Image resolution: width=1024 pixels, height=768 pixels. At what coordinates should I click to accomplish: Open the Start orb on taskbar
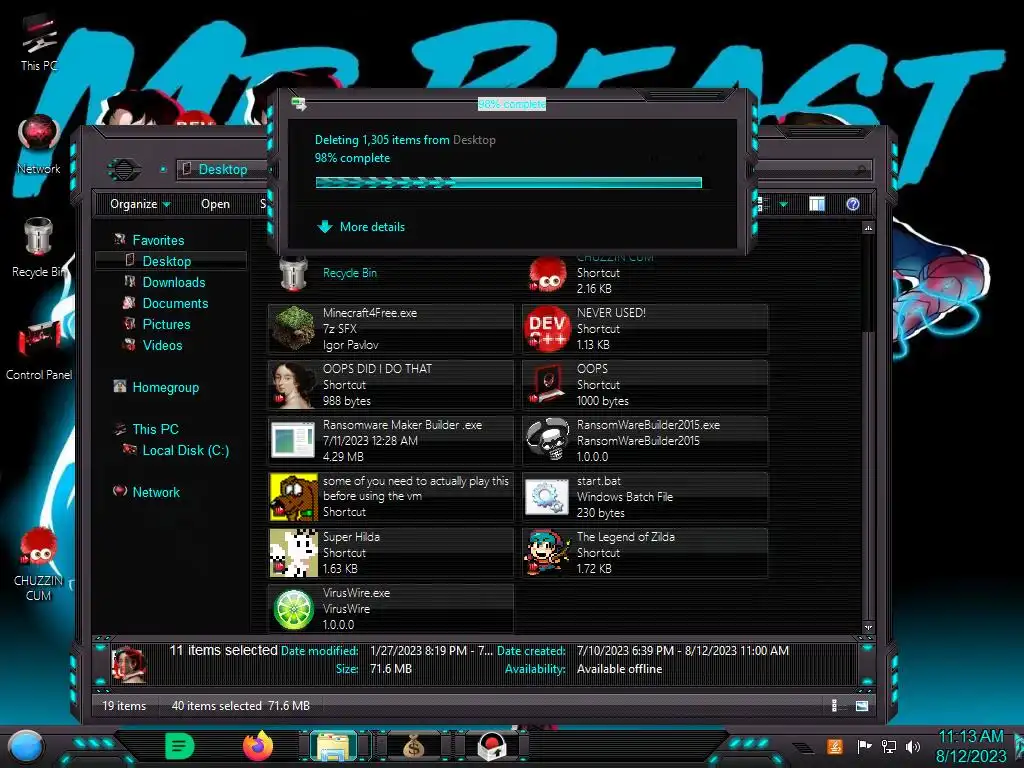pos(26,747)
